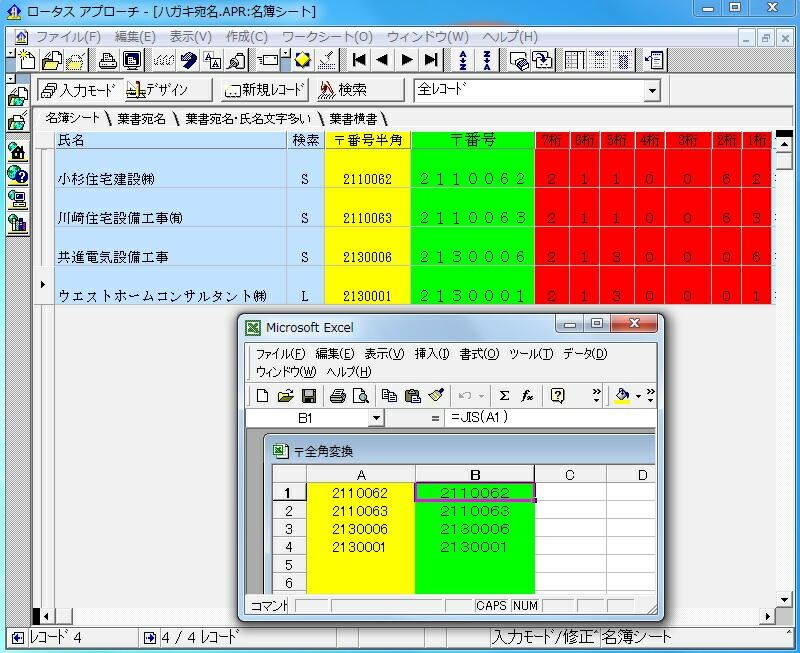Click the print icon in the Approach toolbar

click(x=108, y=60)
